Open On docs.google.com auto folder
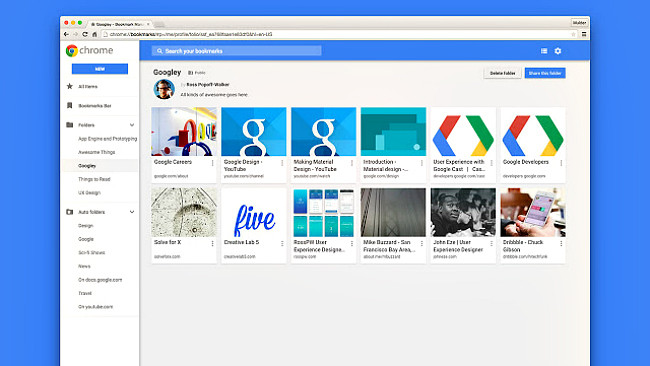 (x=100, y=280)
